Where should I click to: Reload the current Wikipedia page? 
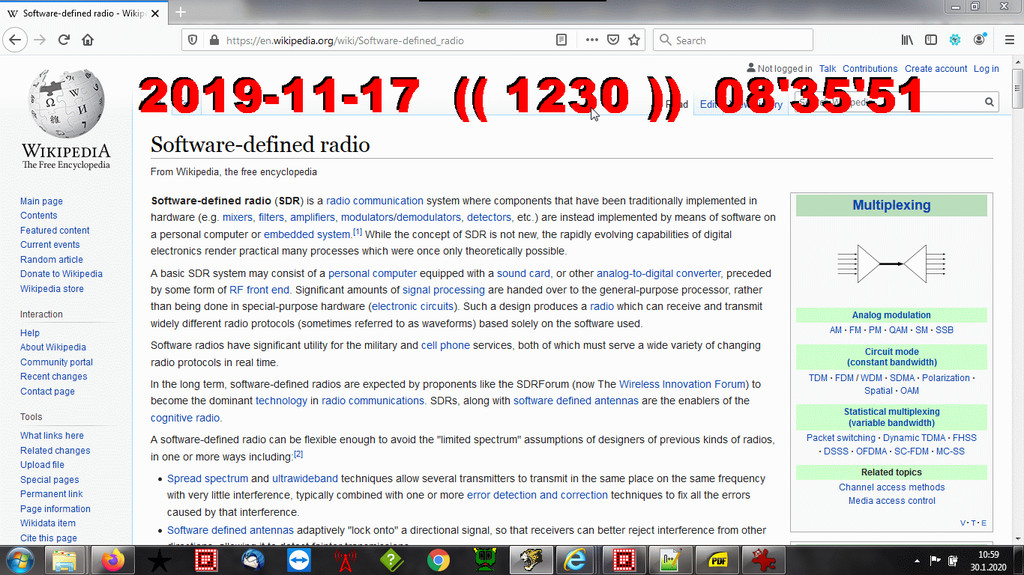64,40
